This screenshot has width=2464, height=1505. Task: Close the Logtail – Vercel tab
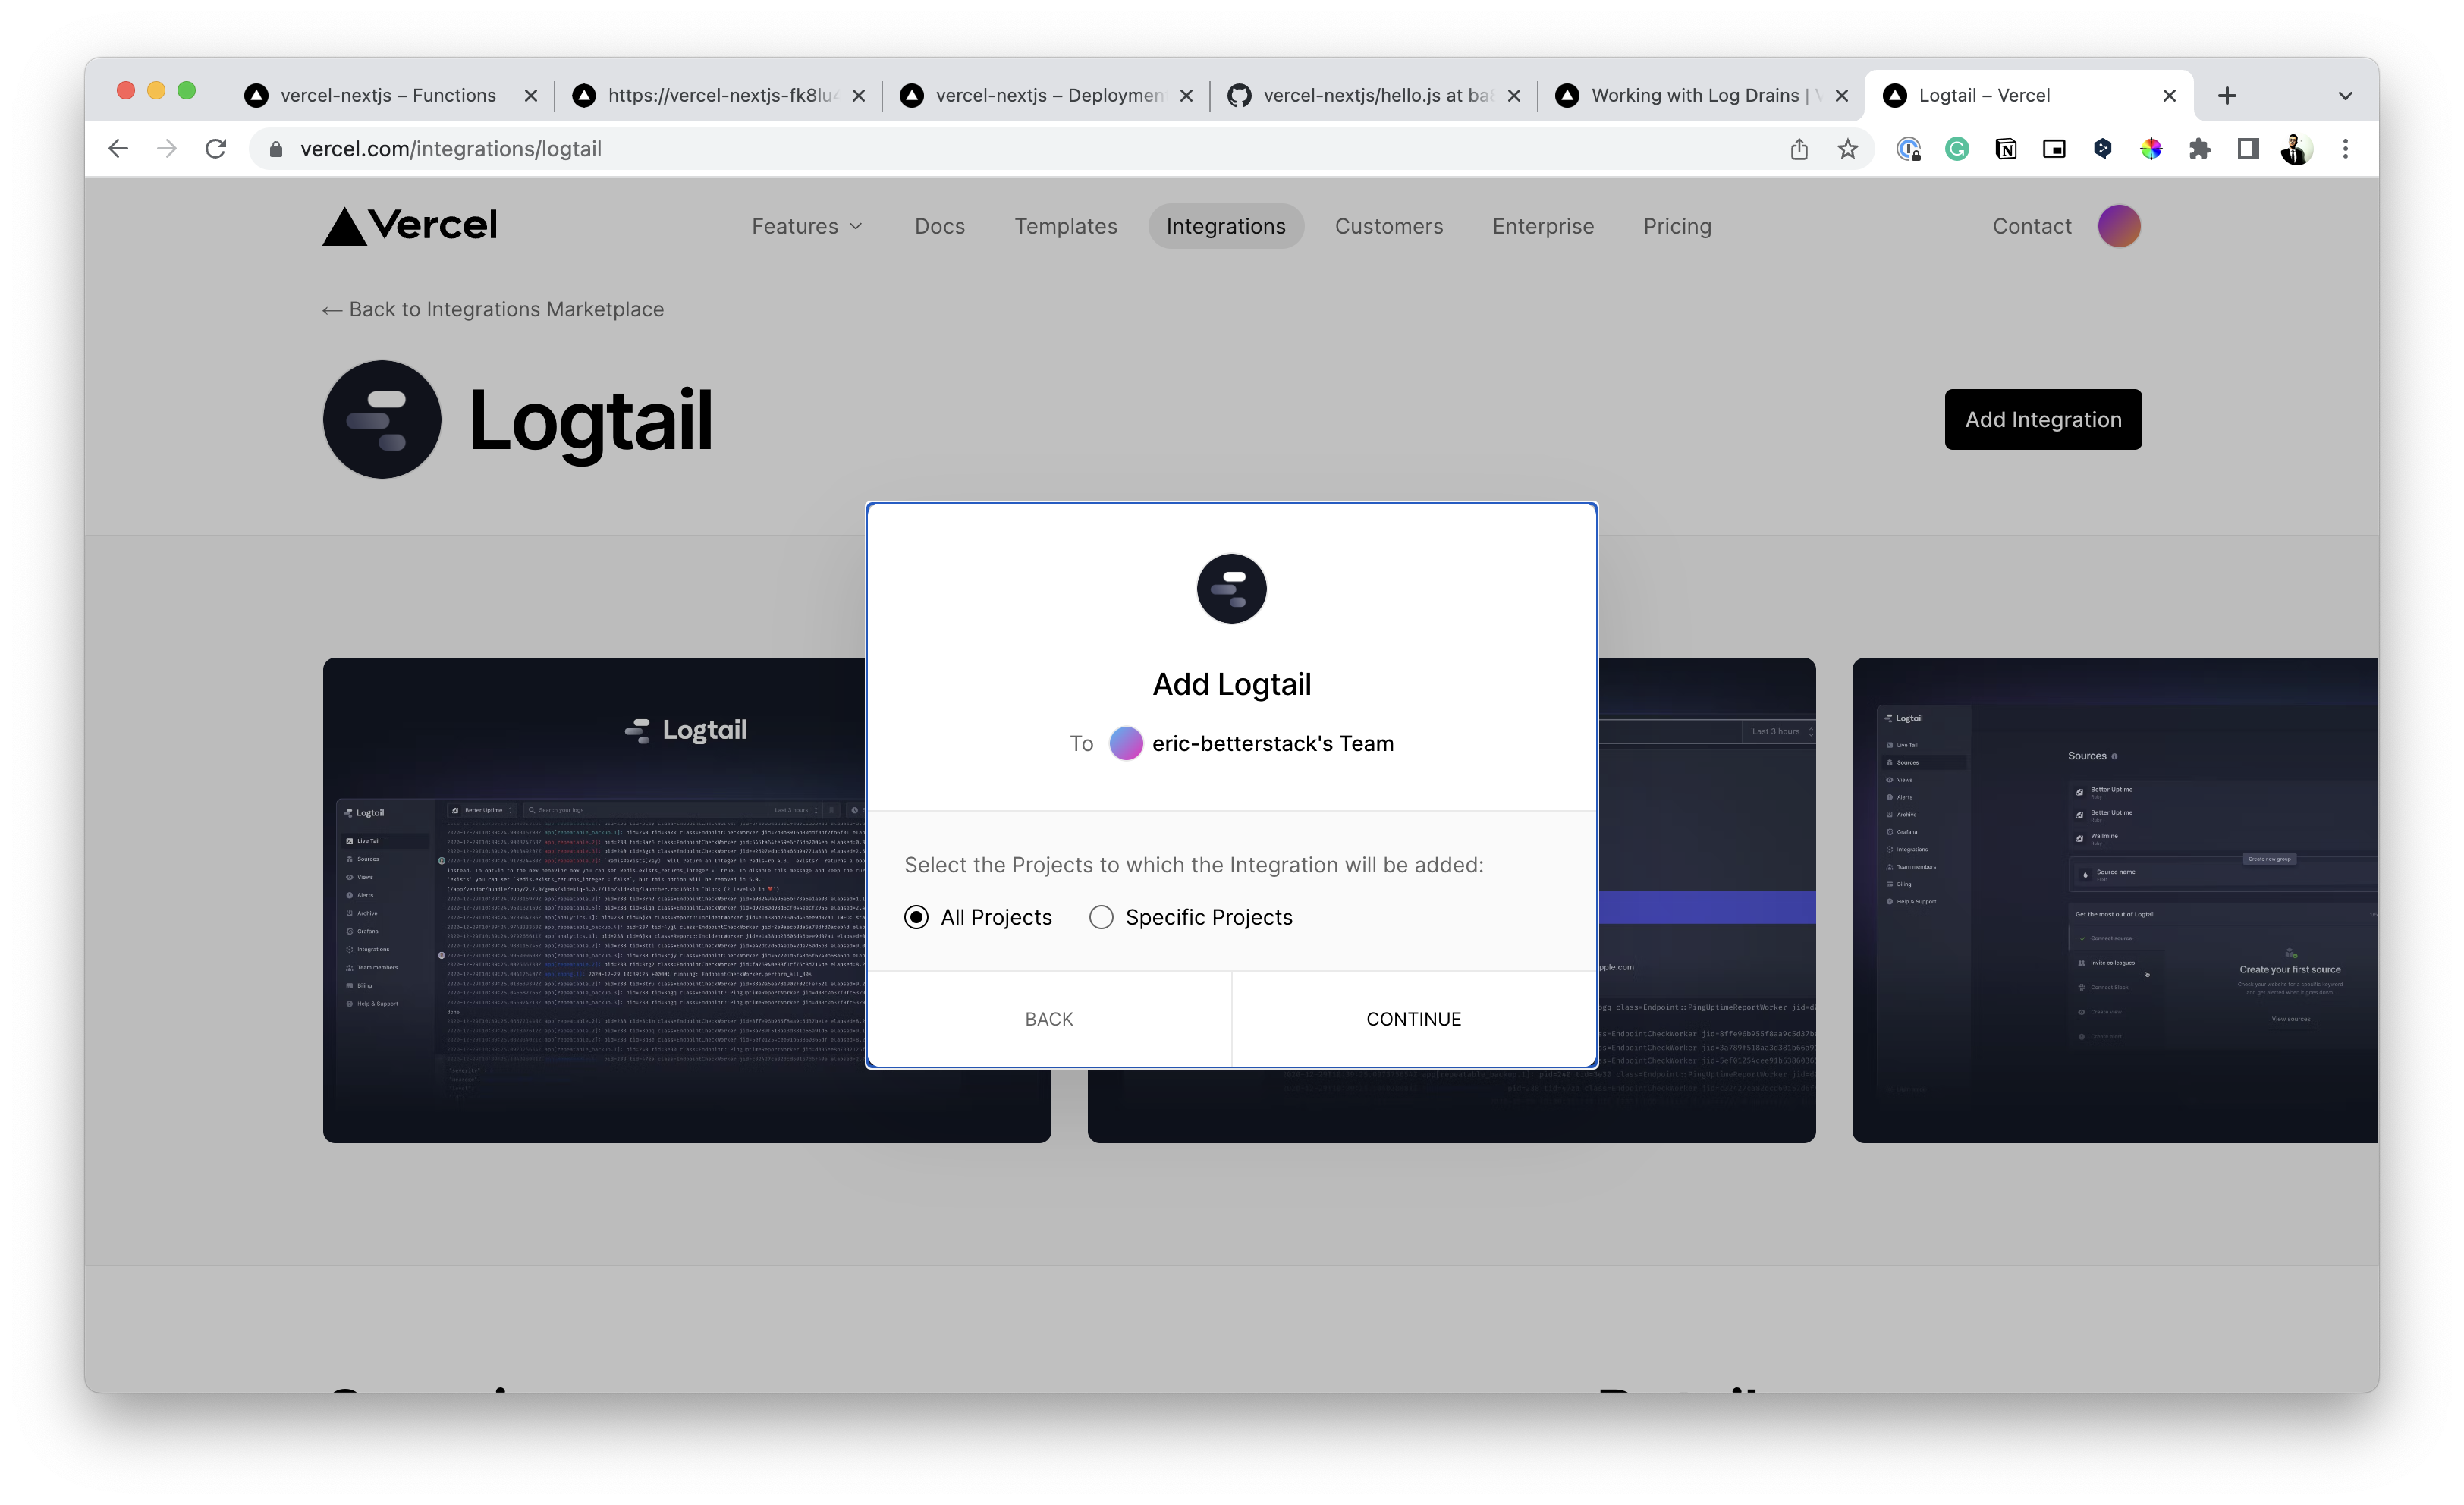pyautogui.click(x=2169, y=96)
